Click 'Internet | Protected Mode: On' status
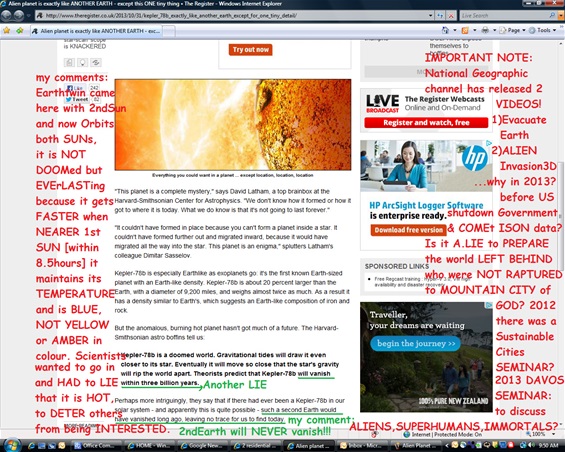The height and width of the screenshot is (452, 565). [x=443, y=435]
